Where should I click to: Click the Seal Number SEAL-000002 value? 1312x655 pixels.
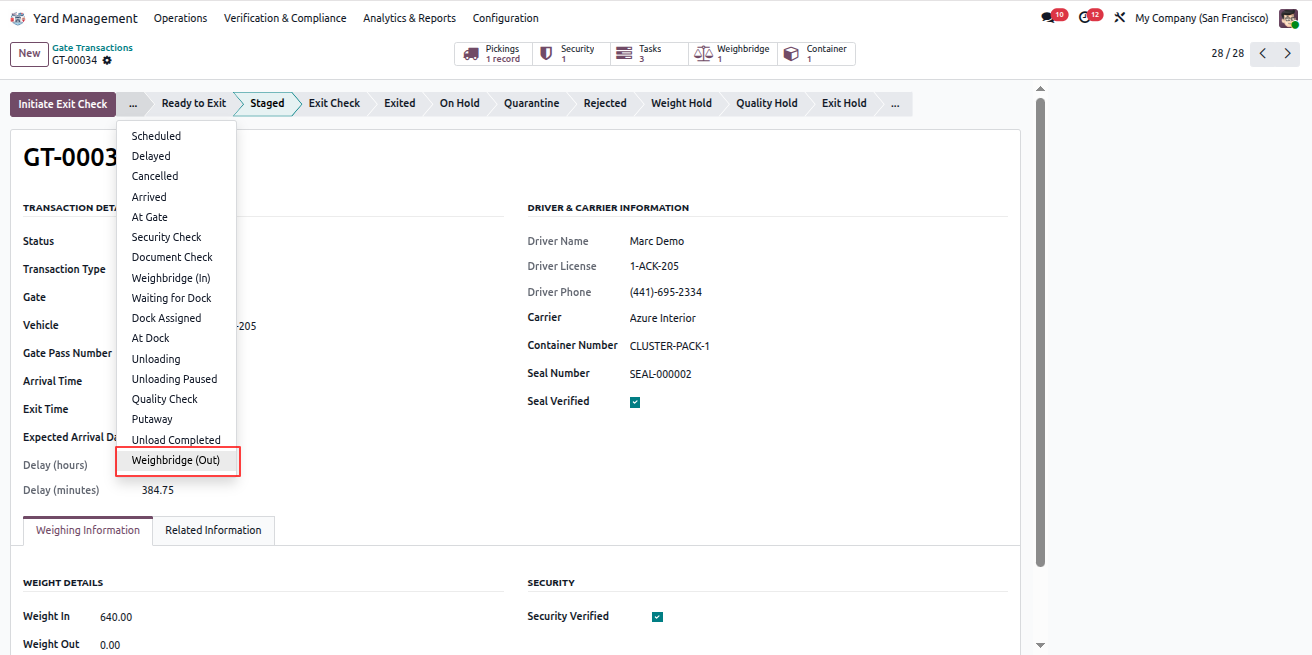660,374
